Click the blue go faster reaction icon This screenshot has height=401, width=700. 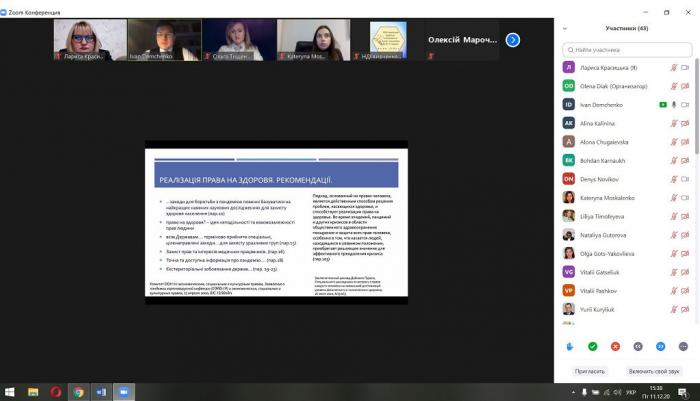660,347
